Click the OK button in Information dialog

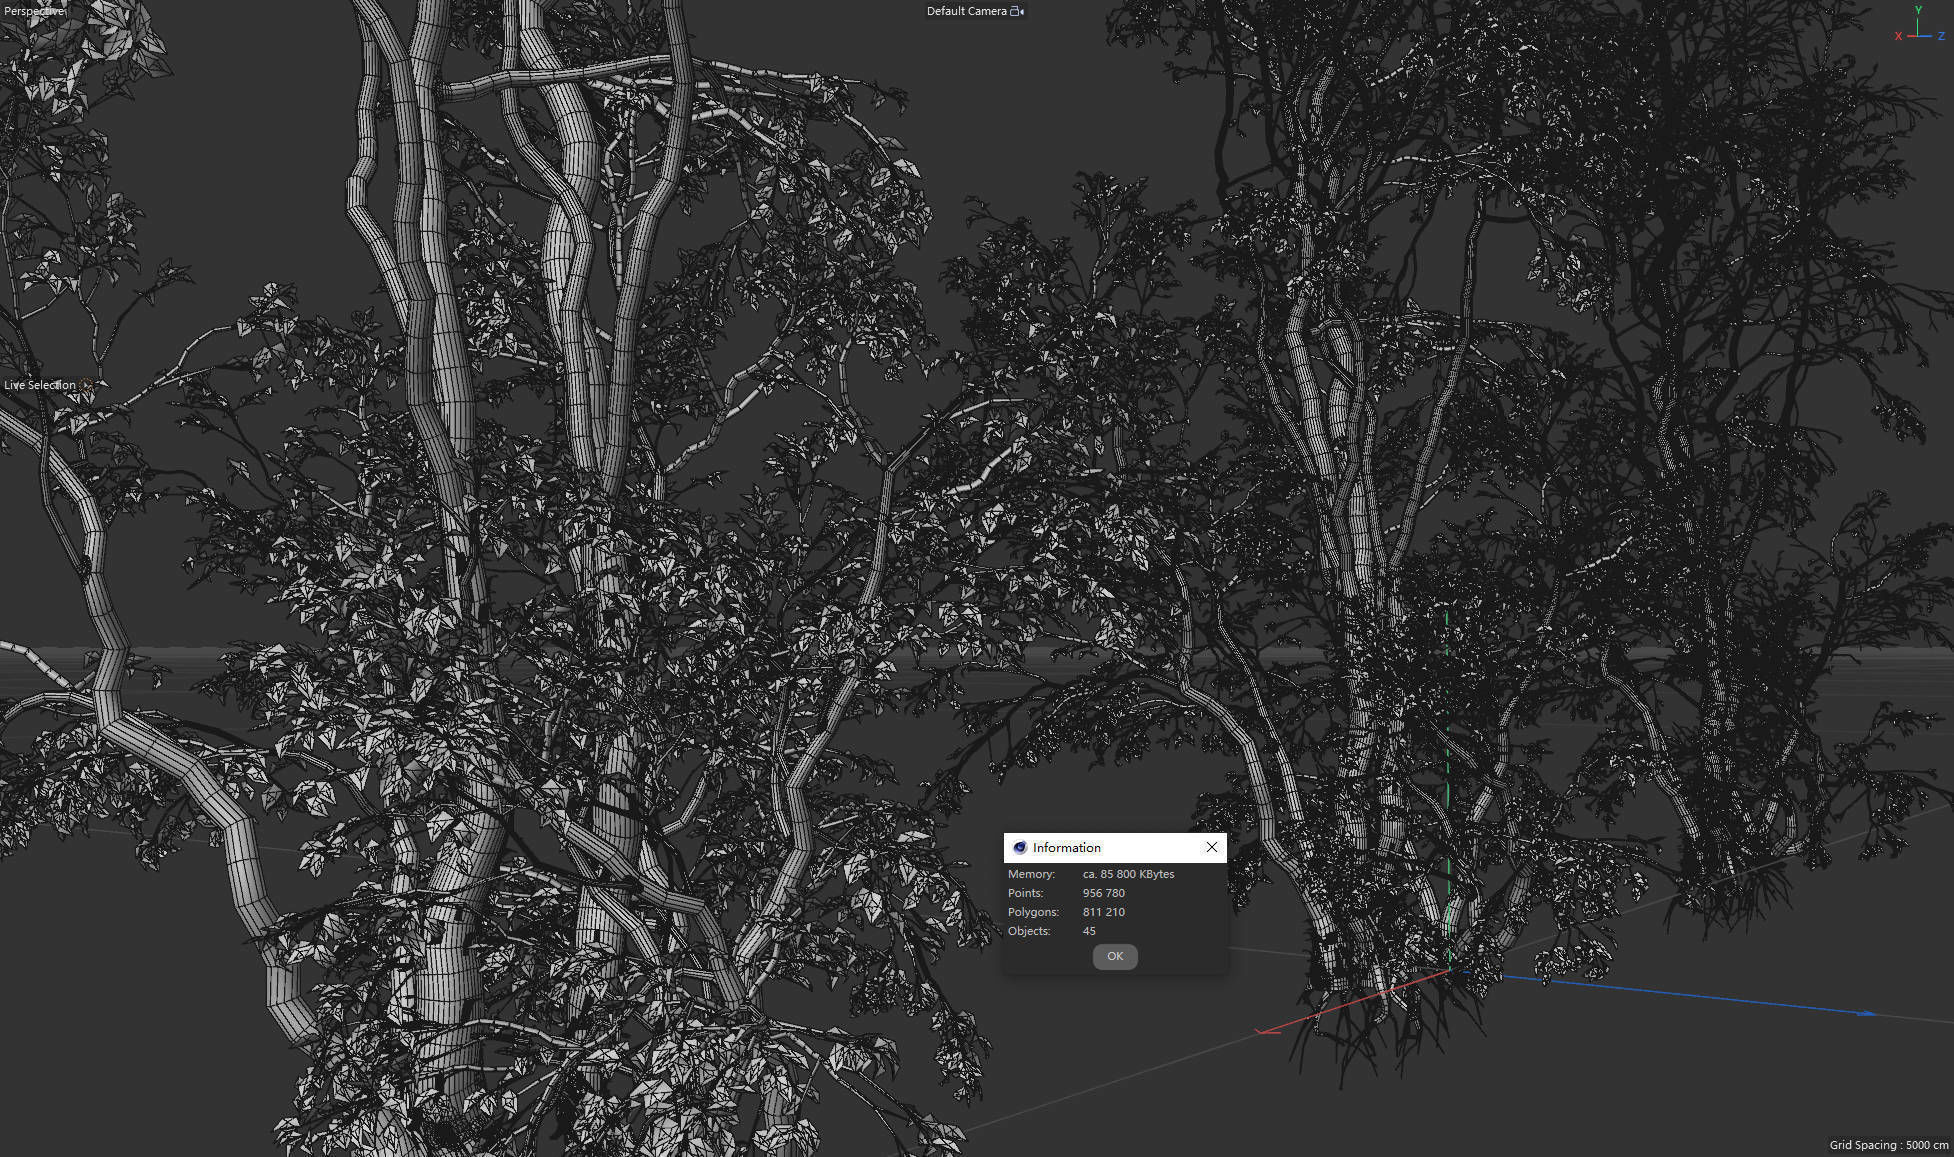[1114, 956]
